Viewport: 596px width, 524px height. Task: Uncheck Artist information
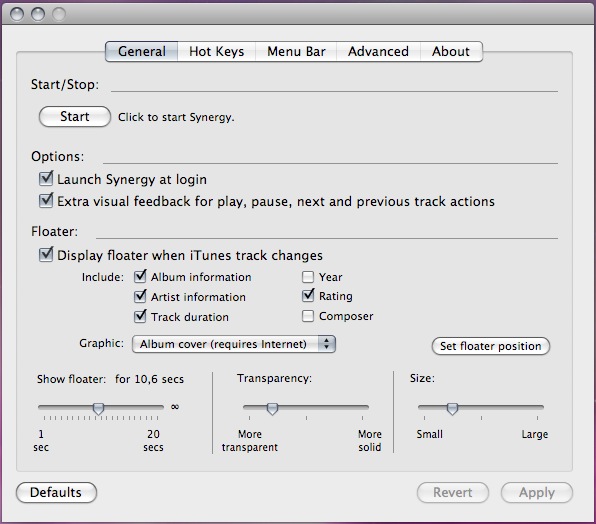click(x=140, y=296)
